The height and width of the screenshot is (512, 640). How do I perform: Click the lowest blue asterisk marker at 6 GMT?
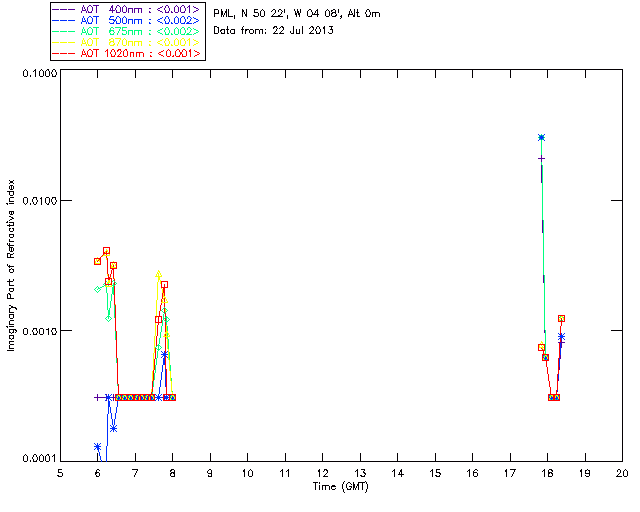98,447
